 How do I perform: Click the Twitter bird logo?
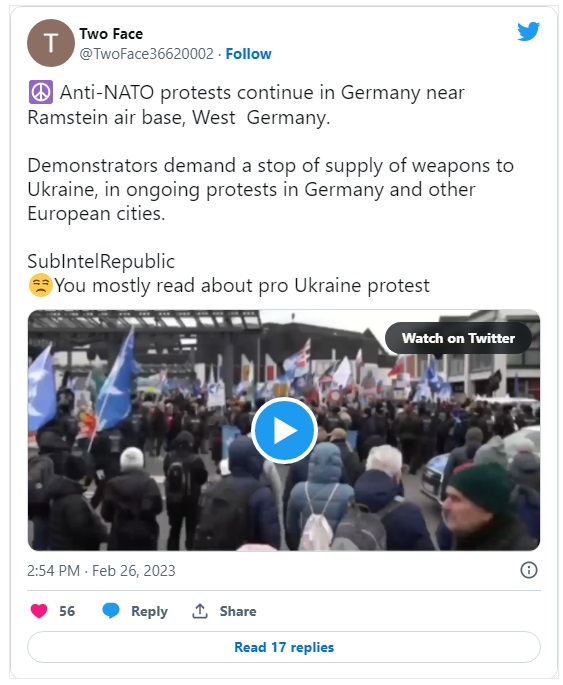pos(528,31)
